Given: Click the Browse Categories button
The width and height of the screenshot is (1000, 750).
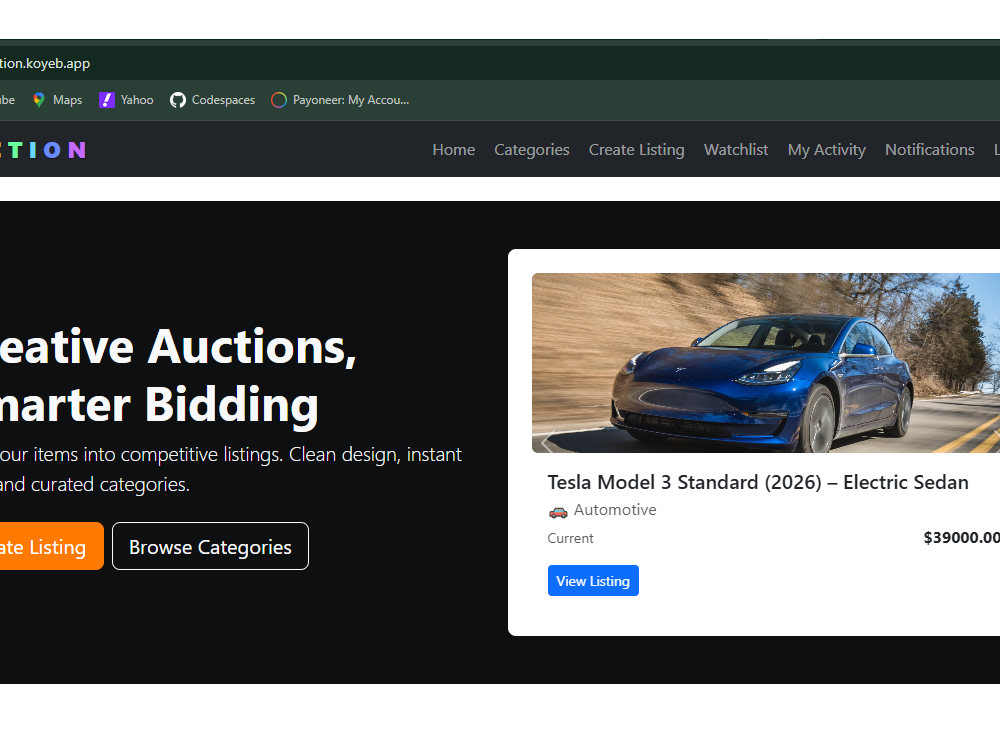Looking at the screenshot, I should pos(210,546).
